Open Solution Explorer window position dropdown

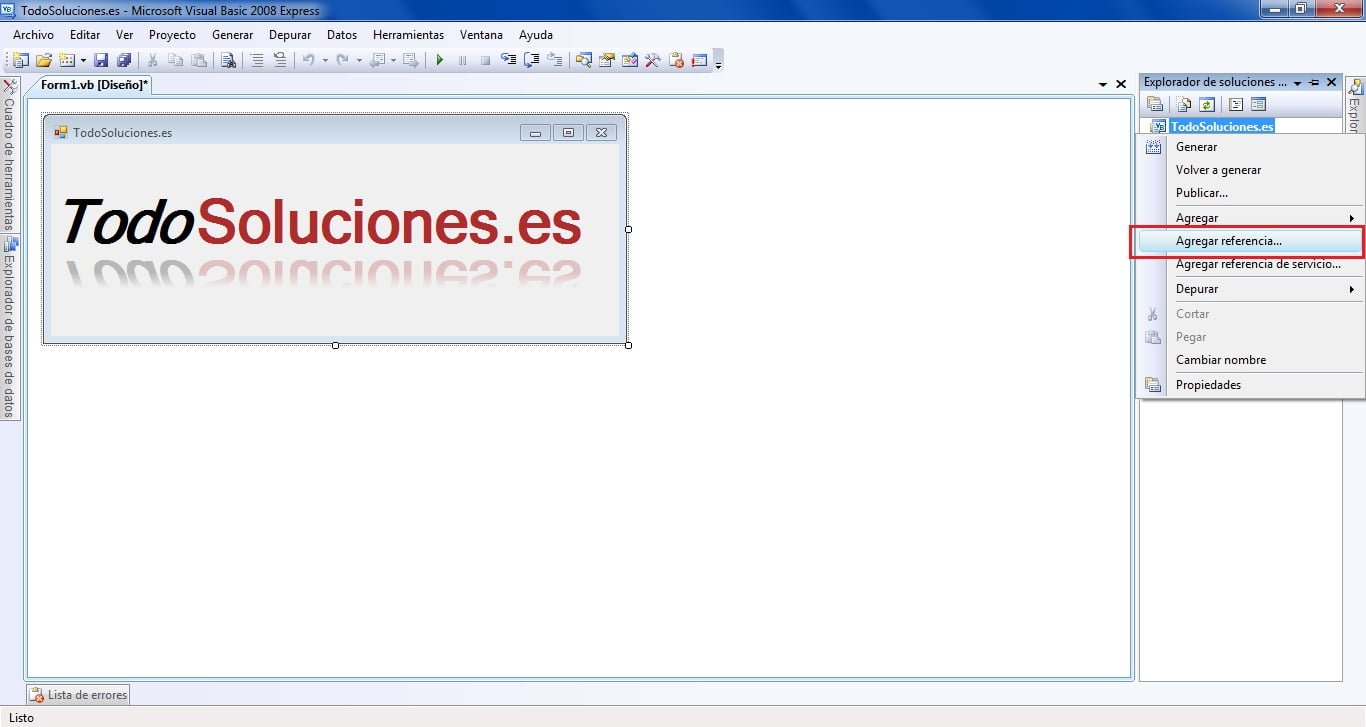[x=1297, y=83]
